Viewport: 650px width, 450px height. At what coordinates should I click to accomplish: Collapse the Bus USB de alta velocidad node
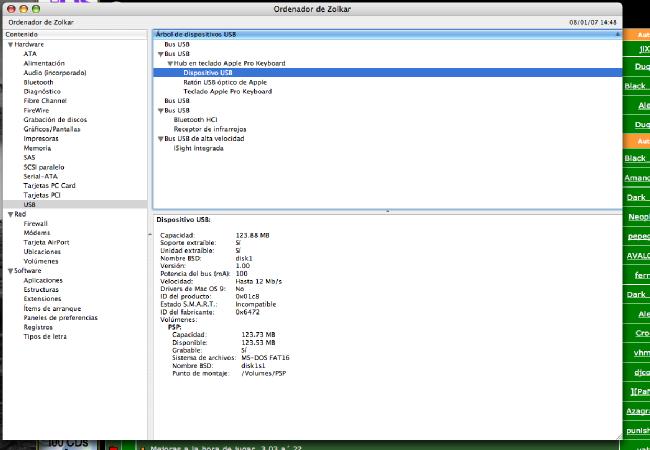click(160, 138)
